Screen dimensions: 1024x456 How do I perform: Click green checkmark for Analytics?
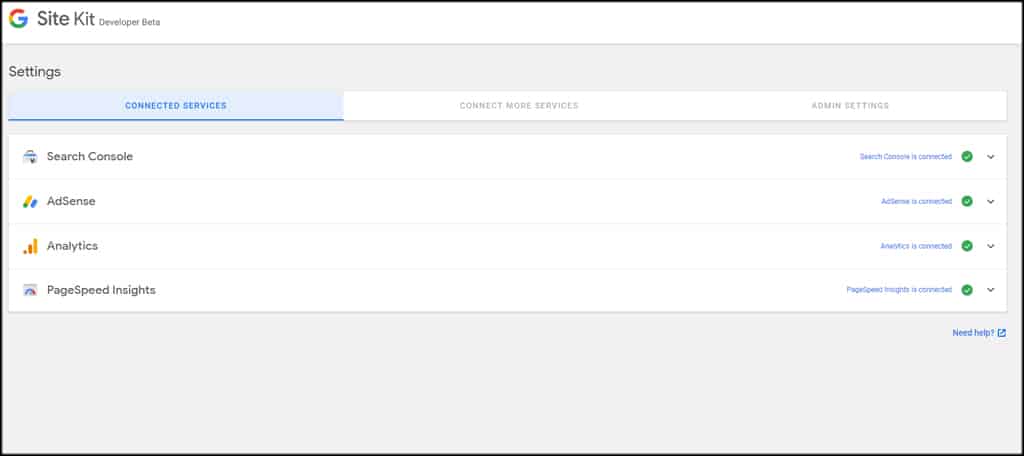point(967,246)
